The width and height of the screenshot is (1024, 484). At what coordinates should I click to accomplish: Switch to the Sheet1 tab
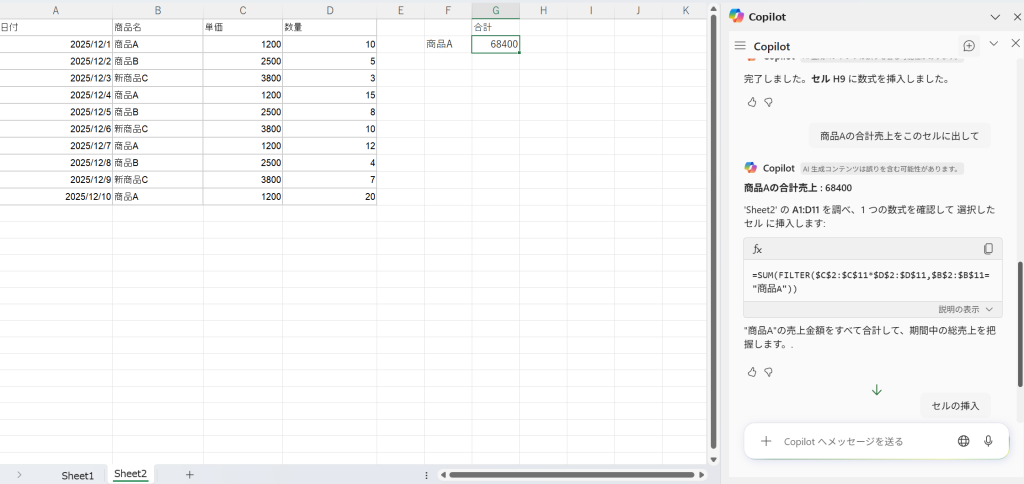[77, 476]
